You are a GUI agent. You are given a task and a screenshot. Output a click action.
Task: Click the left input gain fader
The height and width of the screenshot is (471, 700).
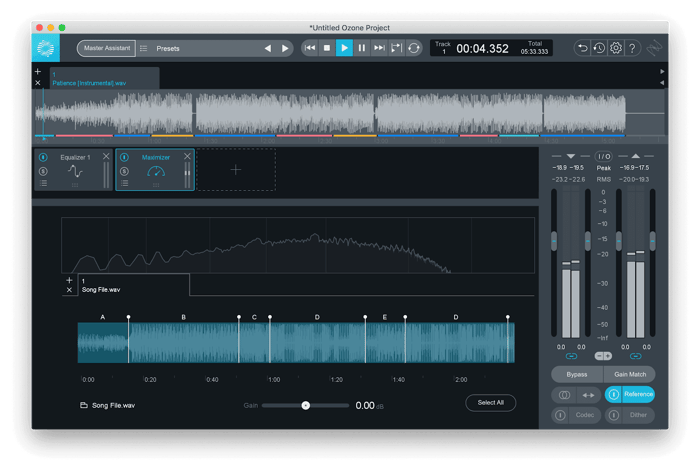554,241
